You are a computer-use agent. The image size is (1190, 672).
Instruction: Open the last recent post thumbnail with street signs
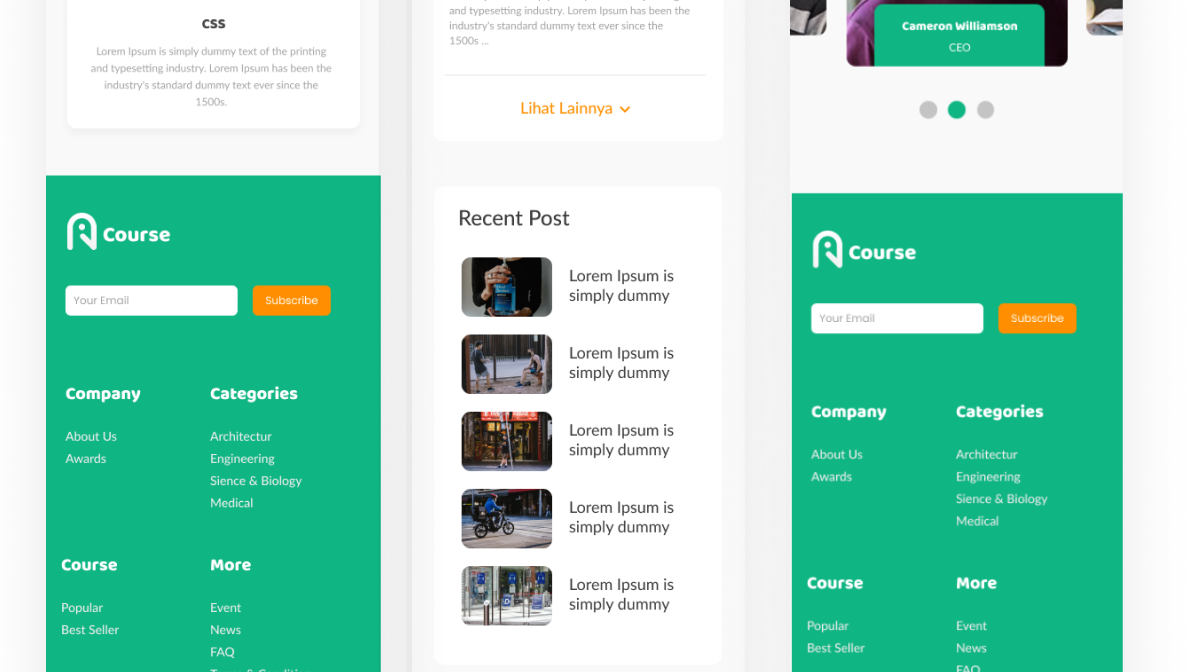(506, 595)
